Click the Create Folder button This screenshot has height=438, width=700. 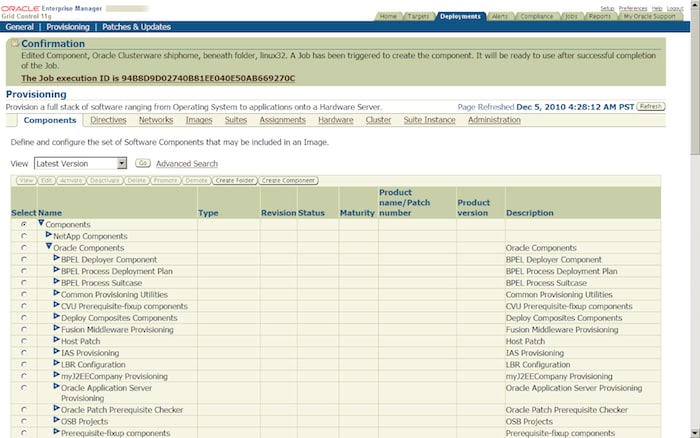point(235,180)
